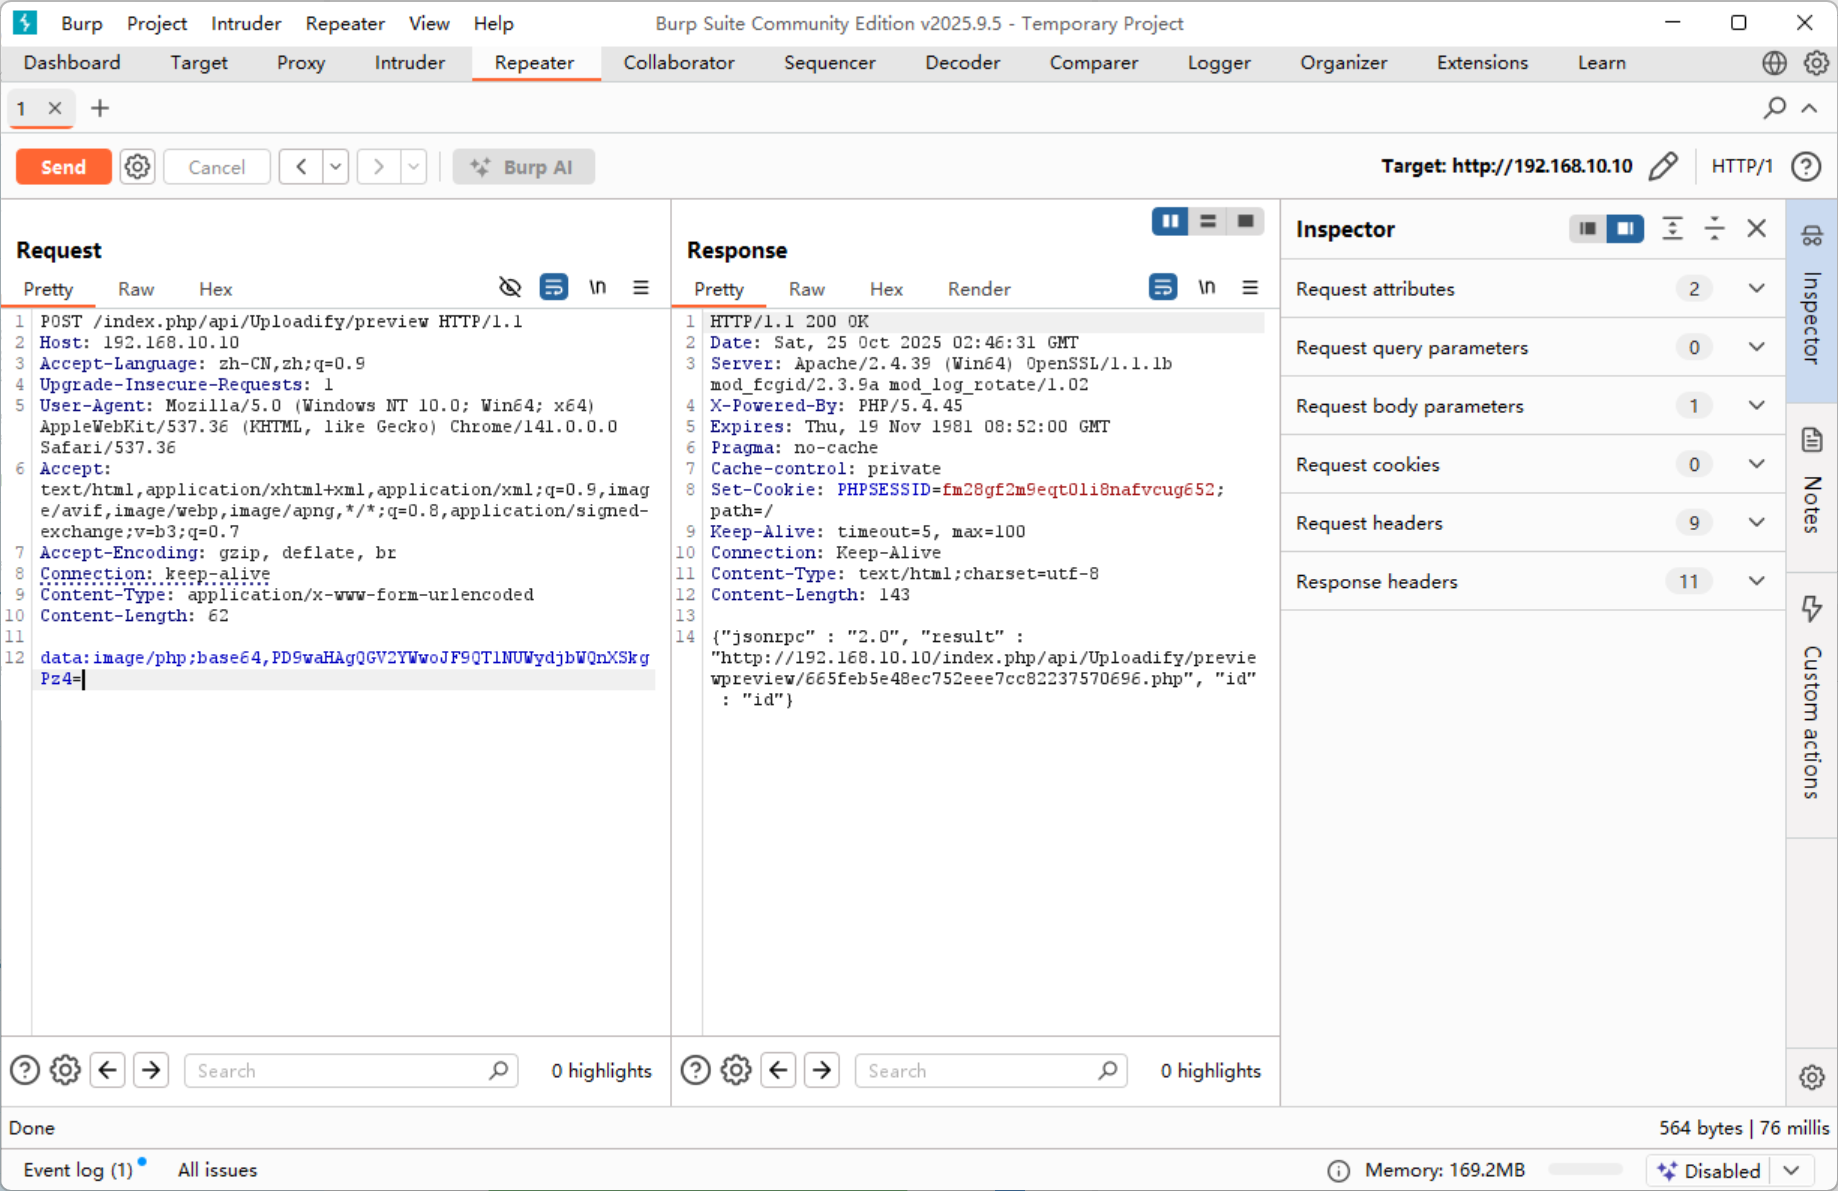Viewport: 1838px width, 1191px height.
Task: Open the history back dropdown arrow
Action: (336, 167)
